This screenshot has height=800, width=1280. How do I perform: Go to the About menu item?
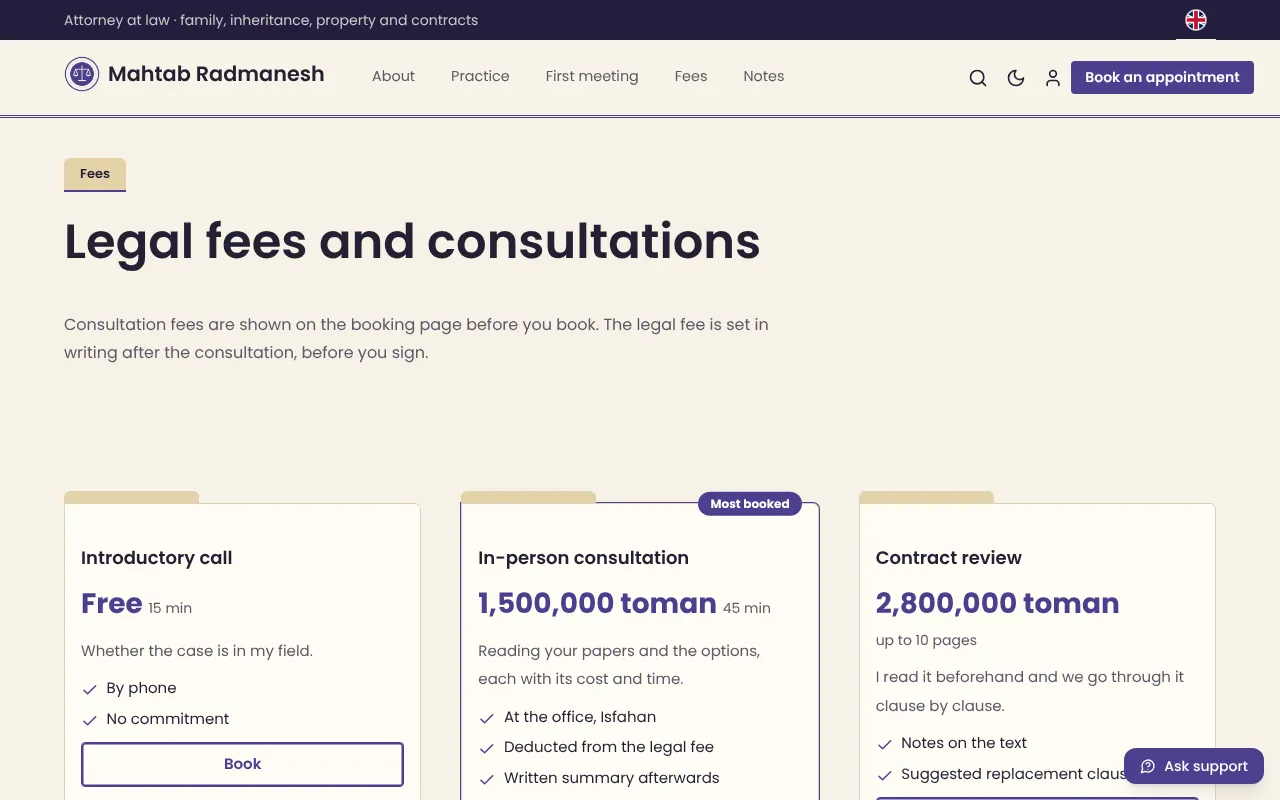pos(393,76)
